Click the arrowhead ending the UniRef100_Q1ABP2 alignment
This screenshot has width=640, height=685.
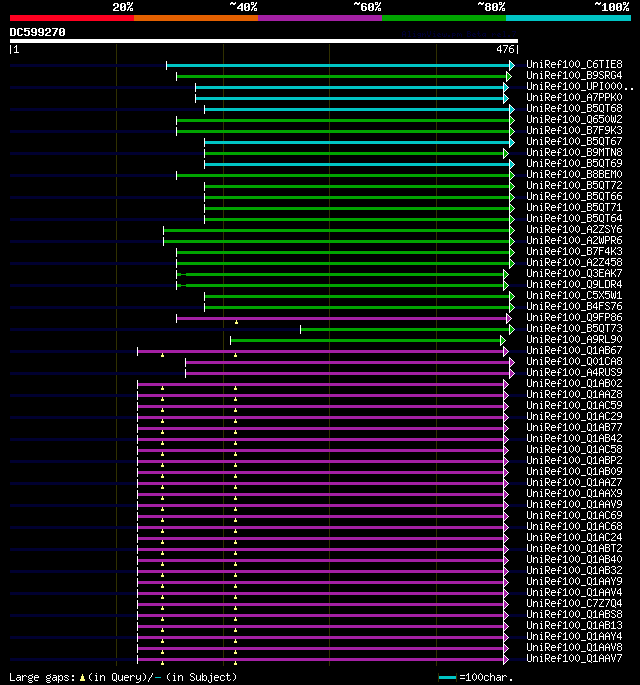pos(506,461)
